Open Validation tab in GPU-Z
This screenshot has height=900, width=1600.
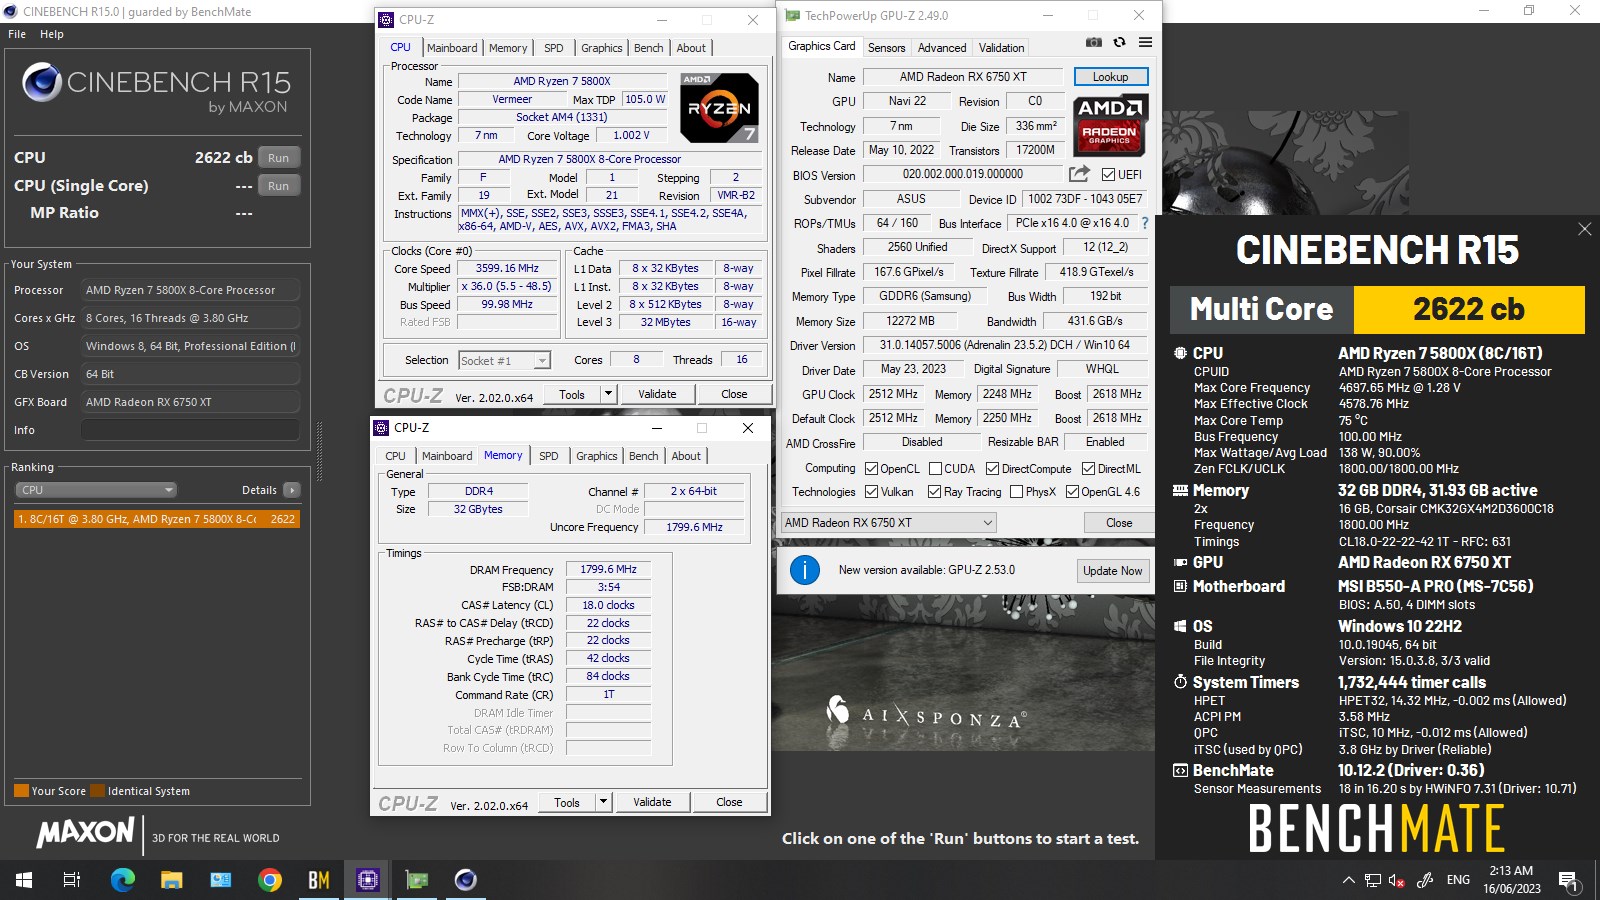coord(1001,47)
